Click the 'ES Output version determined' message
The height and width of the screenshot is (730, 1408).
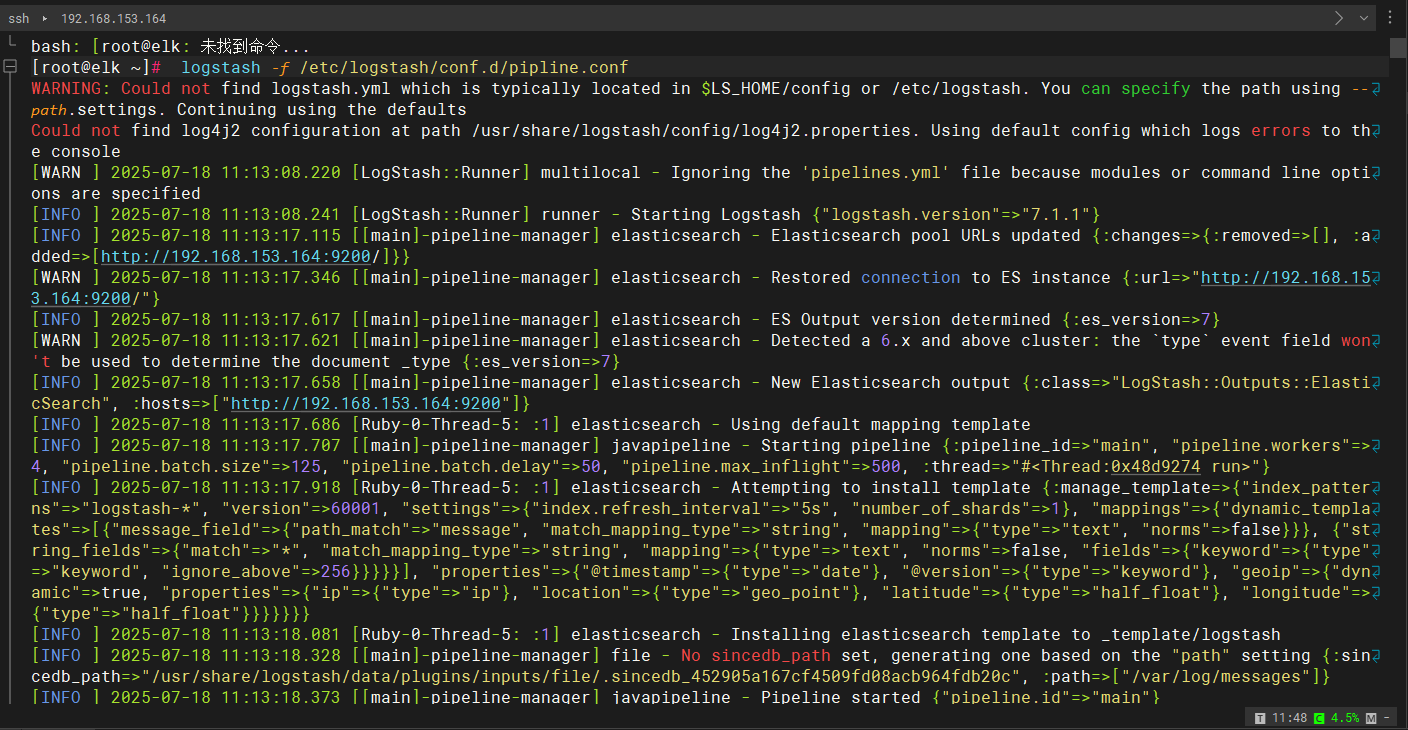tap(910, 320)
